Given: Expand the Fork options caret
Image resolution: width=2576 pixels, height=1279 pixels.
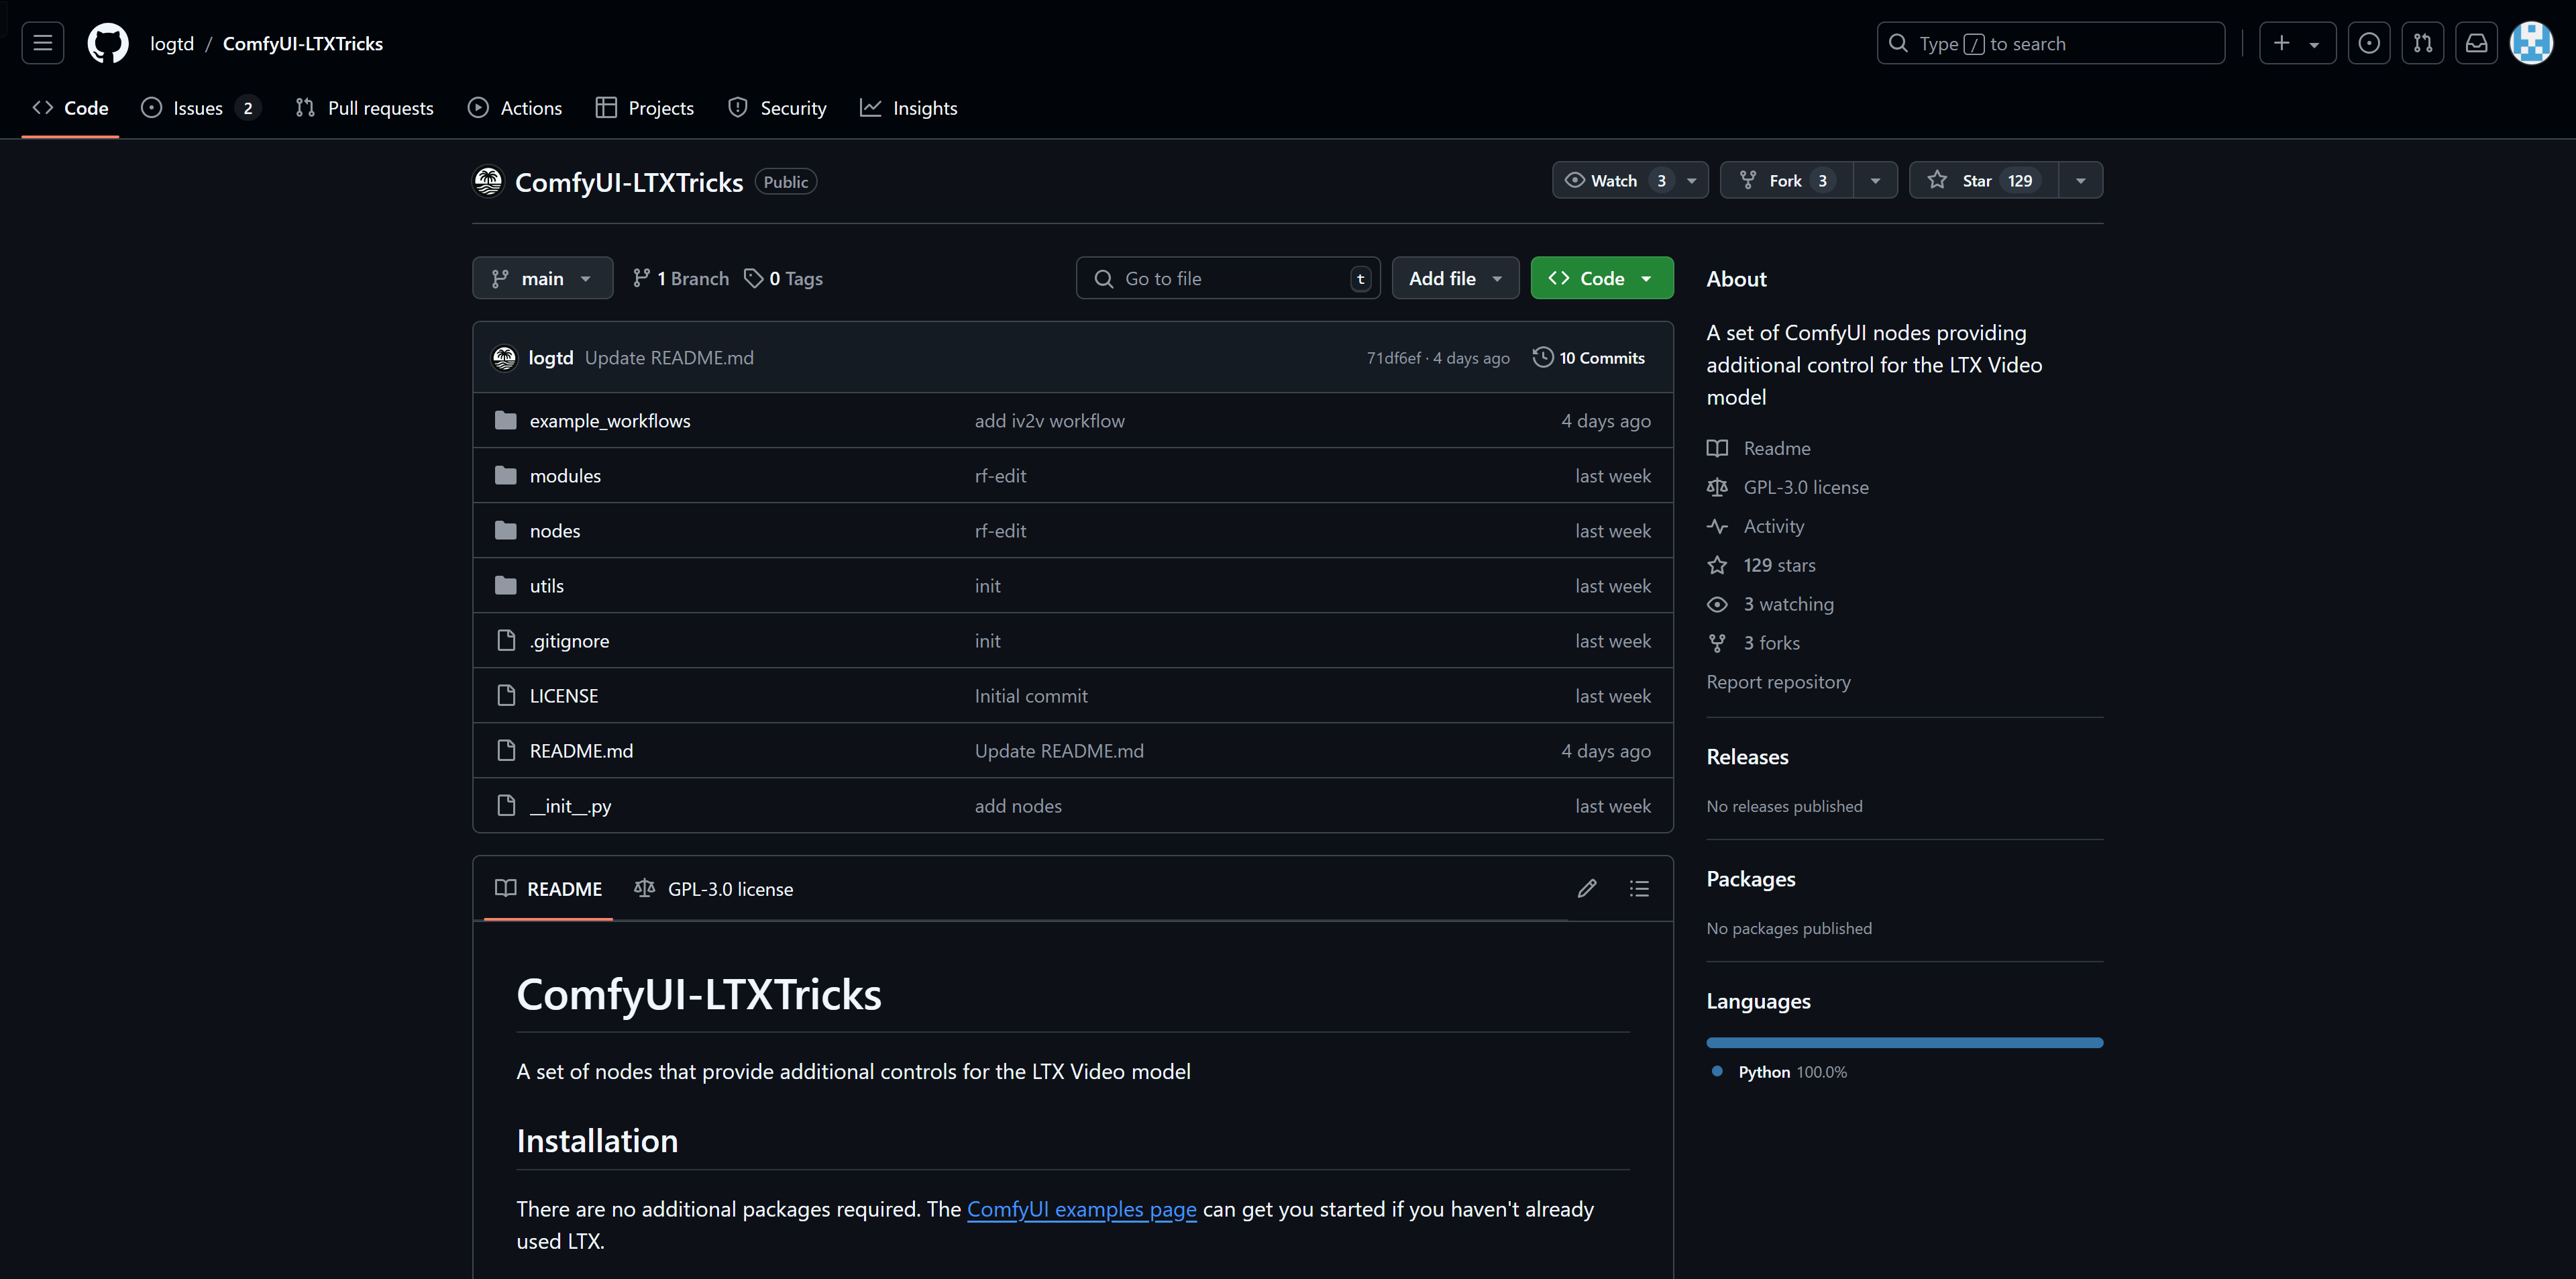Looking at the screenshot, I should 1875,180.
